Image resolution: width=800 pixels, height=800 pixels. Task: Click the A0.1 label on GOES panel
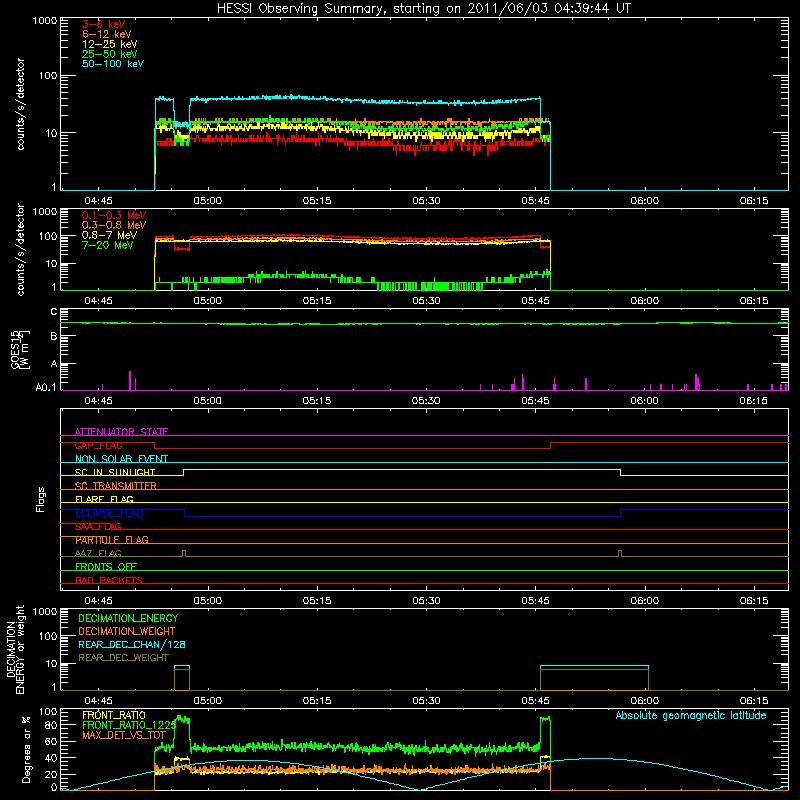tap(46, 387)
